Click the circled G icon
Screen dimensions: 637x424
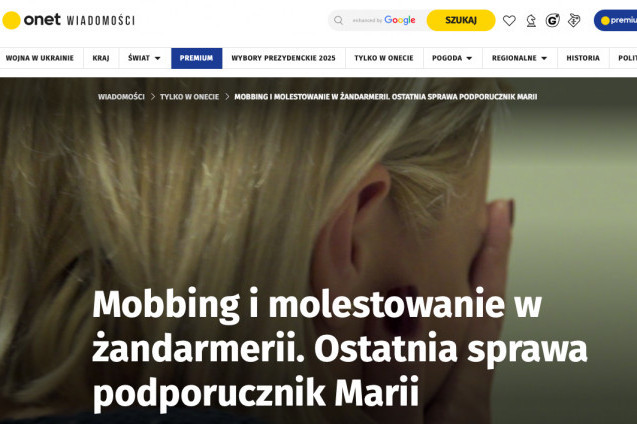(552, 20)
